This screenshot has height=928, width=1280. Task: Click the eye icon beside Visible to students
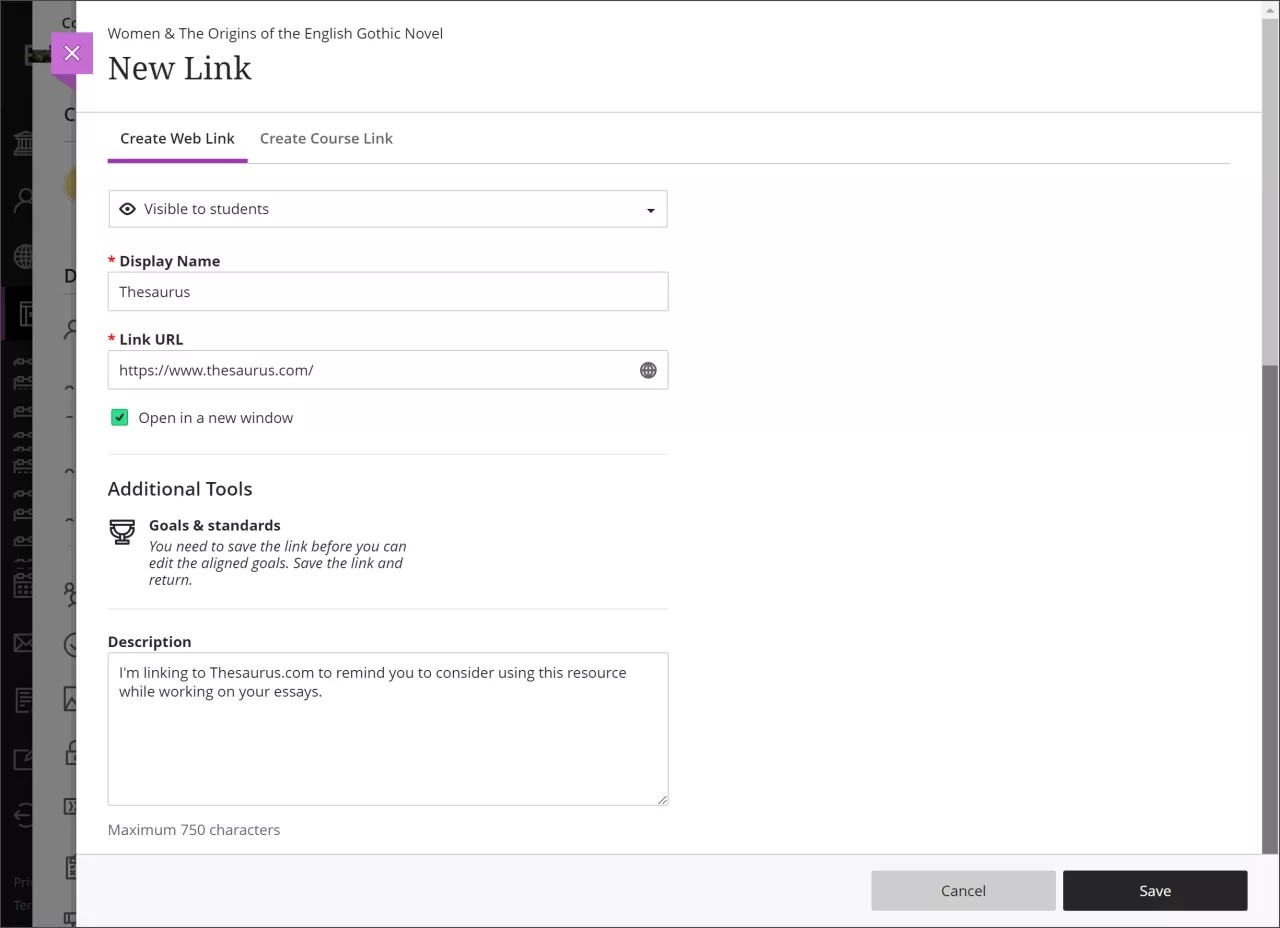tap(127, 208)
